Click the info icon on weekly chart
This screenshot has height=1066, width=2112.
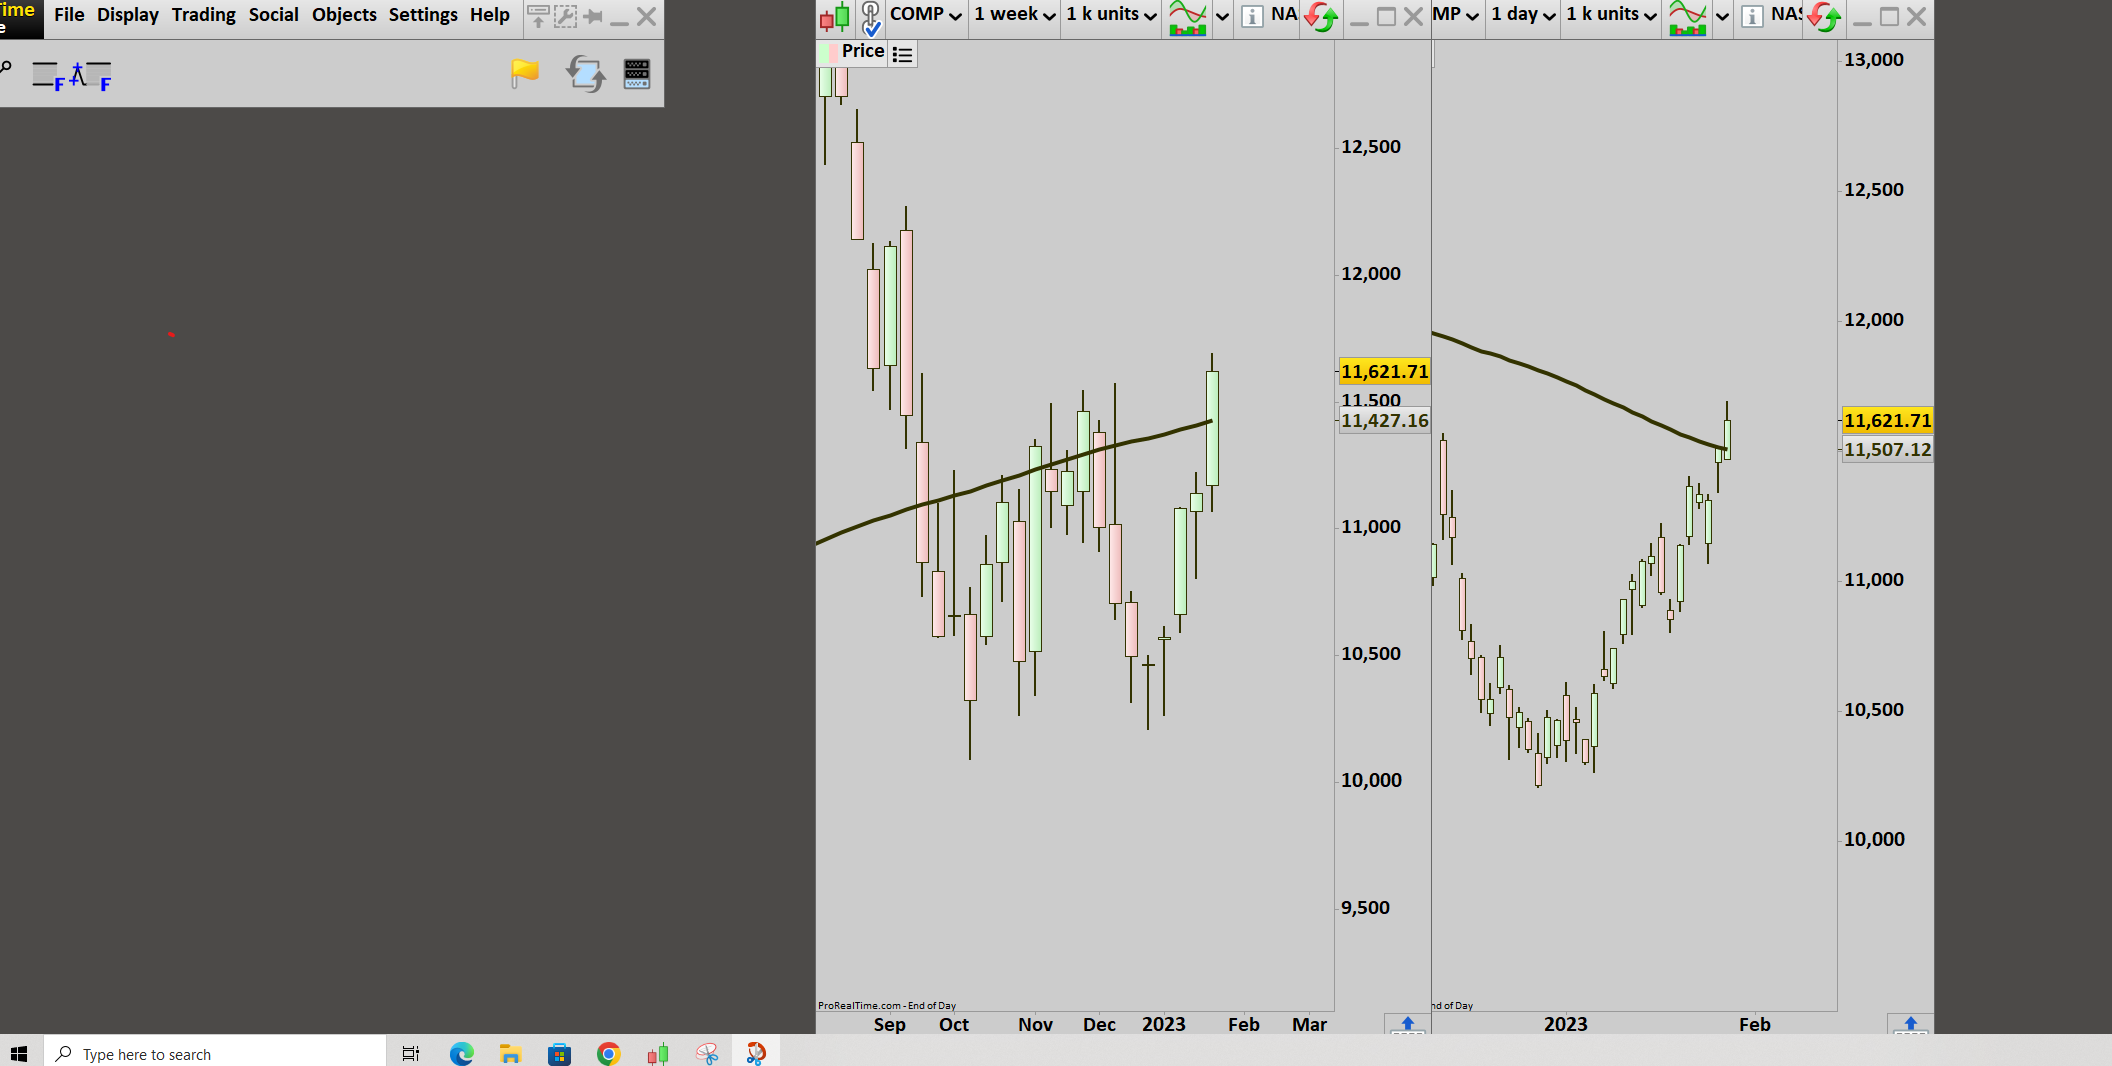[x=1252, y=17]
